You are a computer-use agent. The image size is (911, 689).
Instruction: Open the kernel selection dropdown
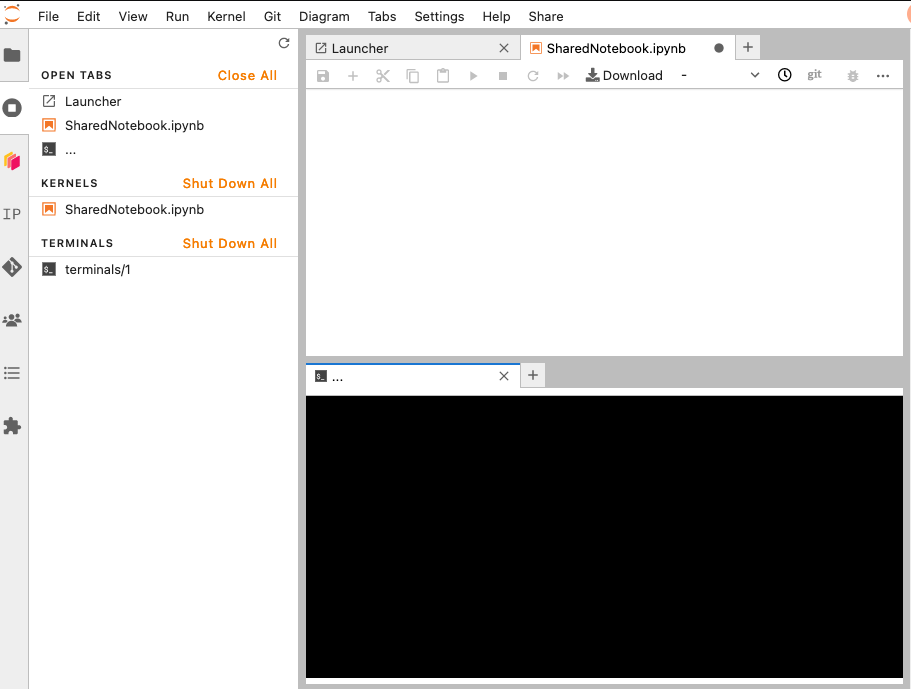[x=754, y=74]
